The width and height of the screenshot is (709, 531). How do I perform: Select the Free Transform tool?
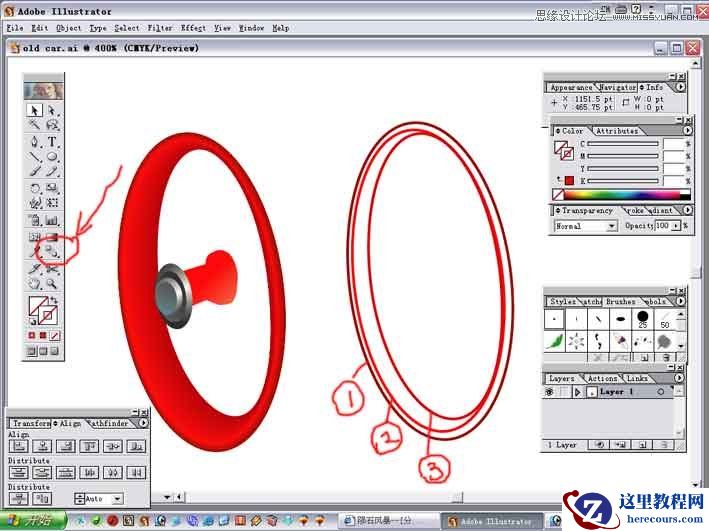[x=52, y=203]
